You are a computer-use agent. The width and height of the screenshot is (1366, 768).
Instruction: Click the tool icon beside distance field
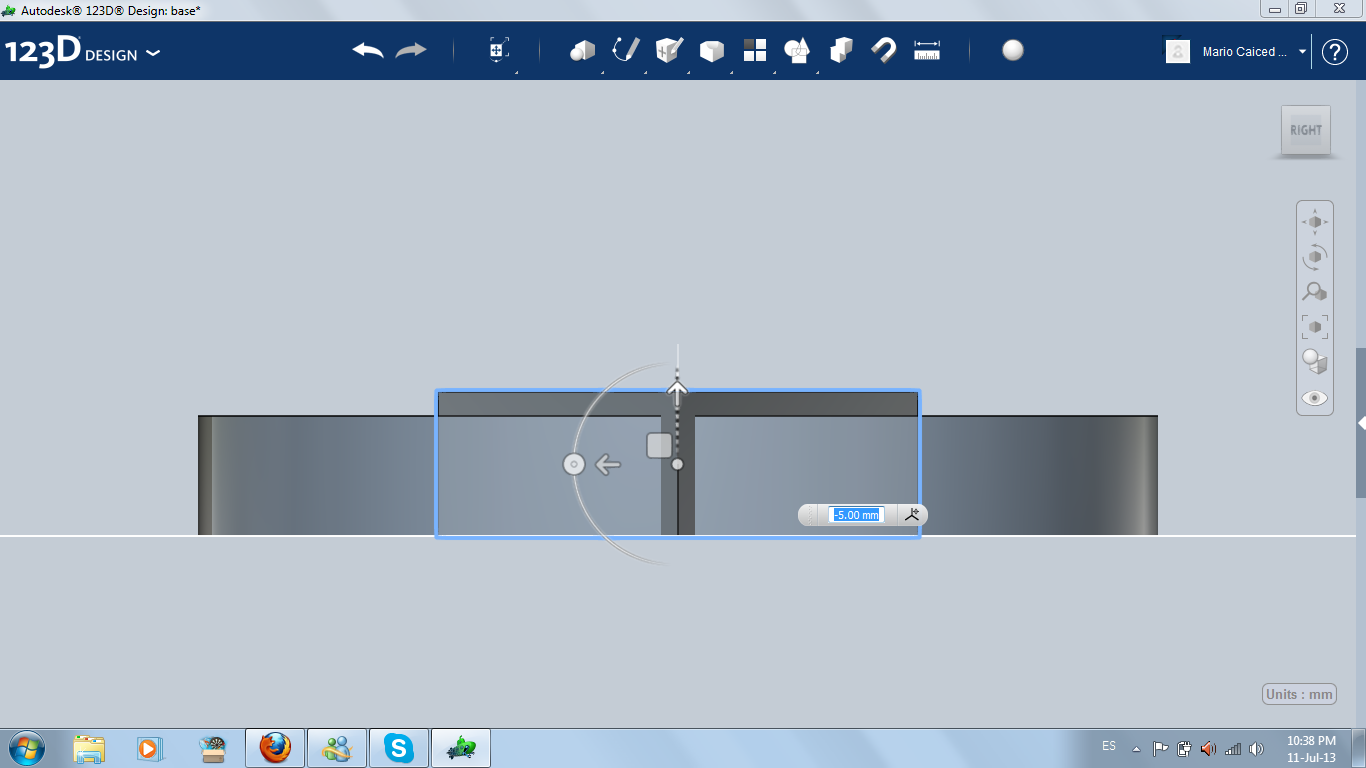pos(911,514)
